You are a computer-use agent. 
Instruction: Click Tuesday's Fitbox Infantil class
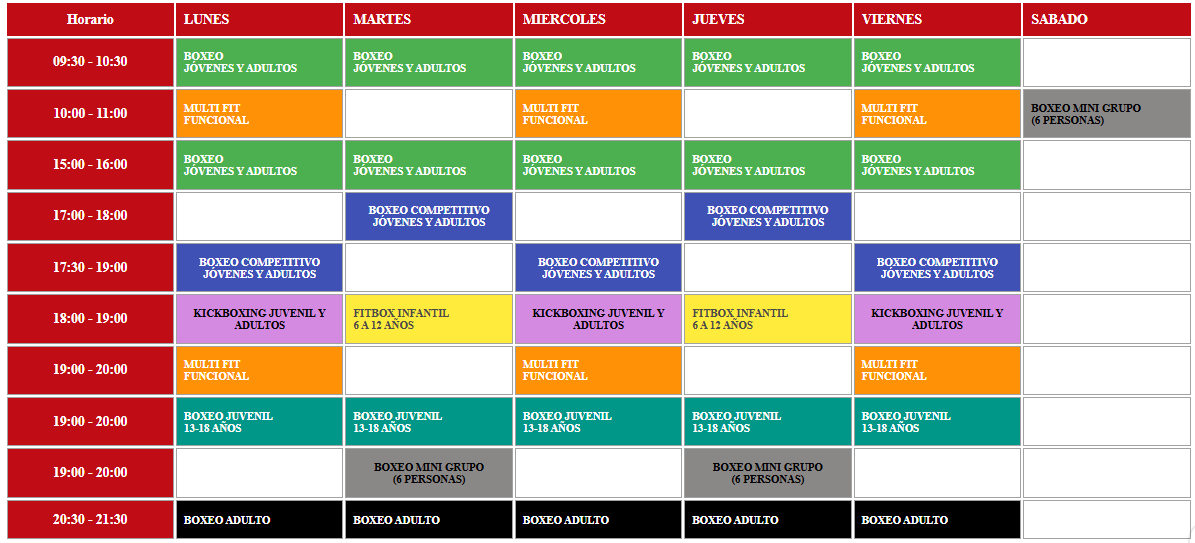pyautogui.click(x=428, y=319)
